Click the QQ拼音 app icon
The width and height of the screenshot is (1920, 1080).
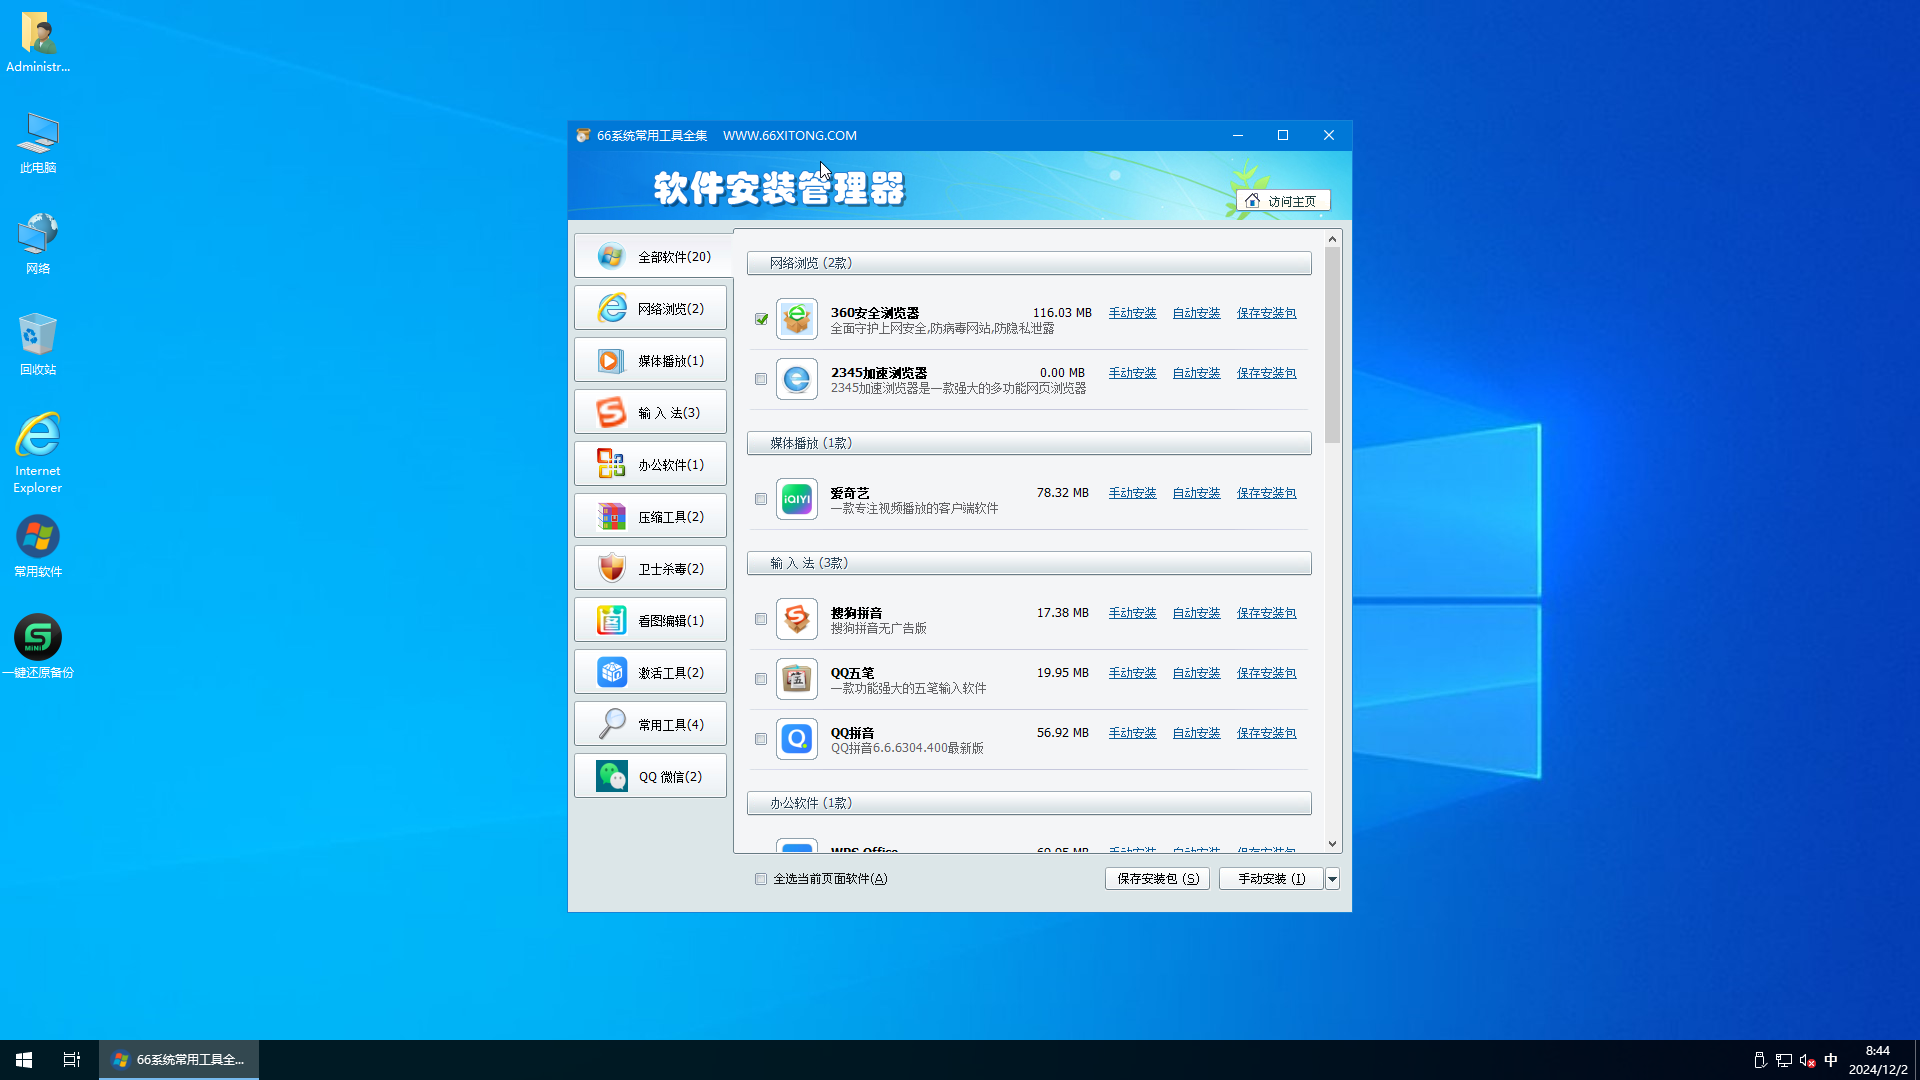(797, 739)
